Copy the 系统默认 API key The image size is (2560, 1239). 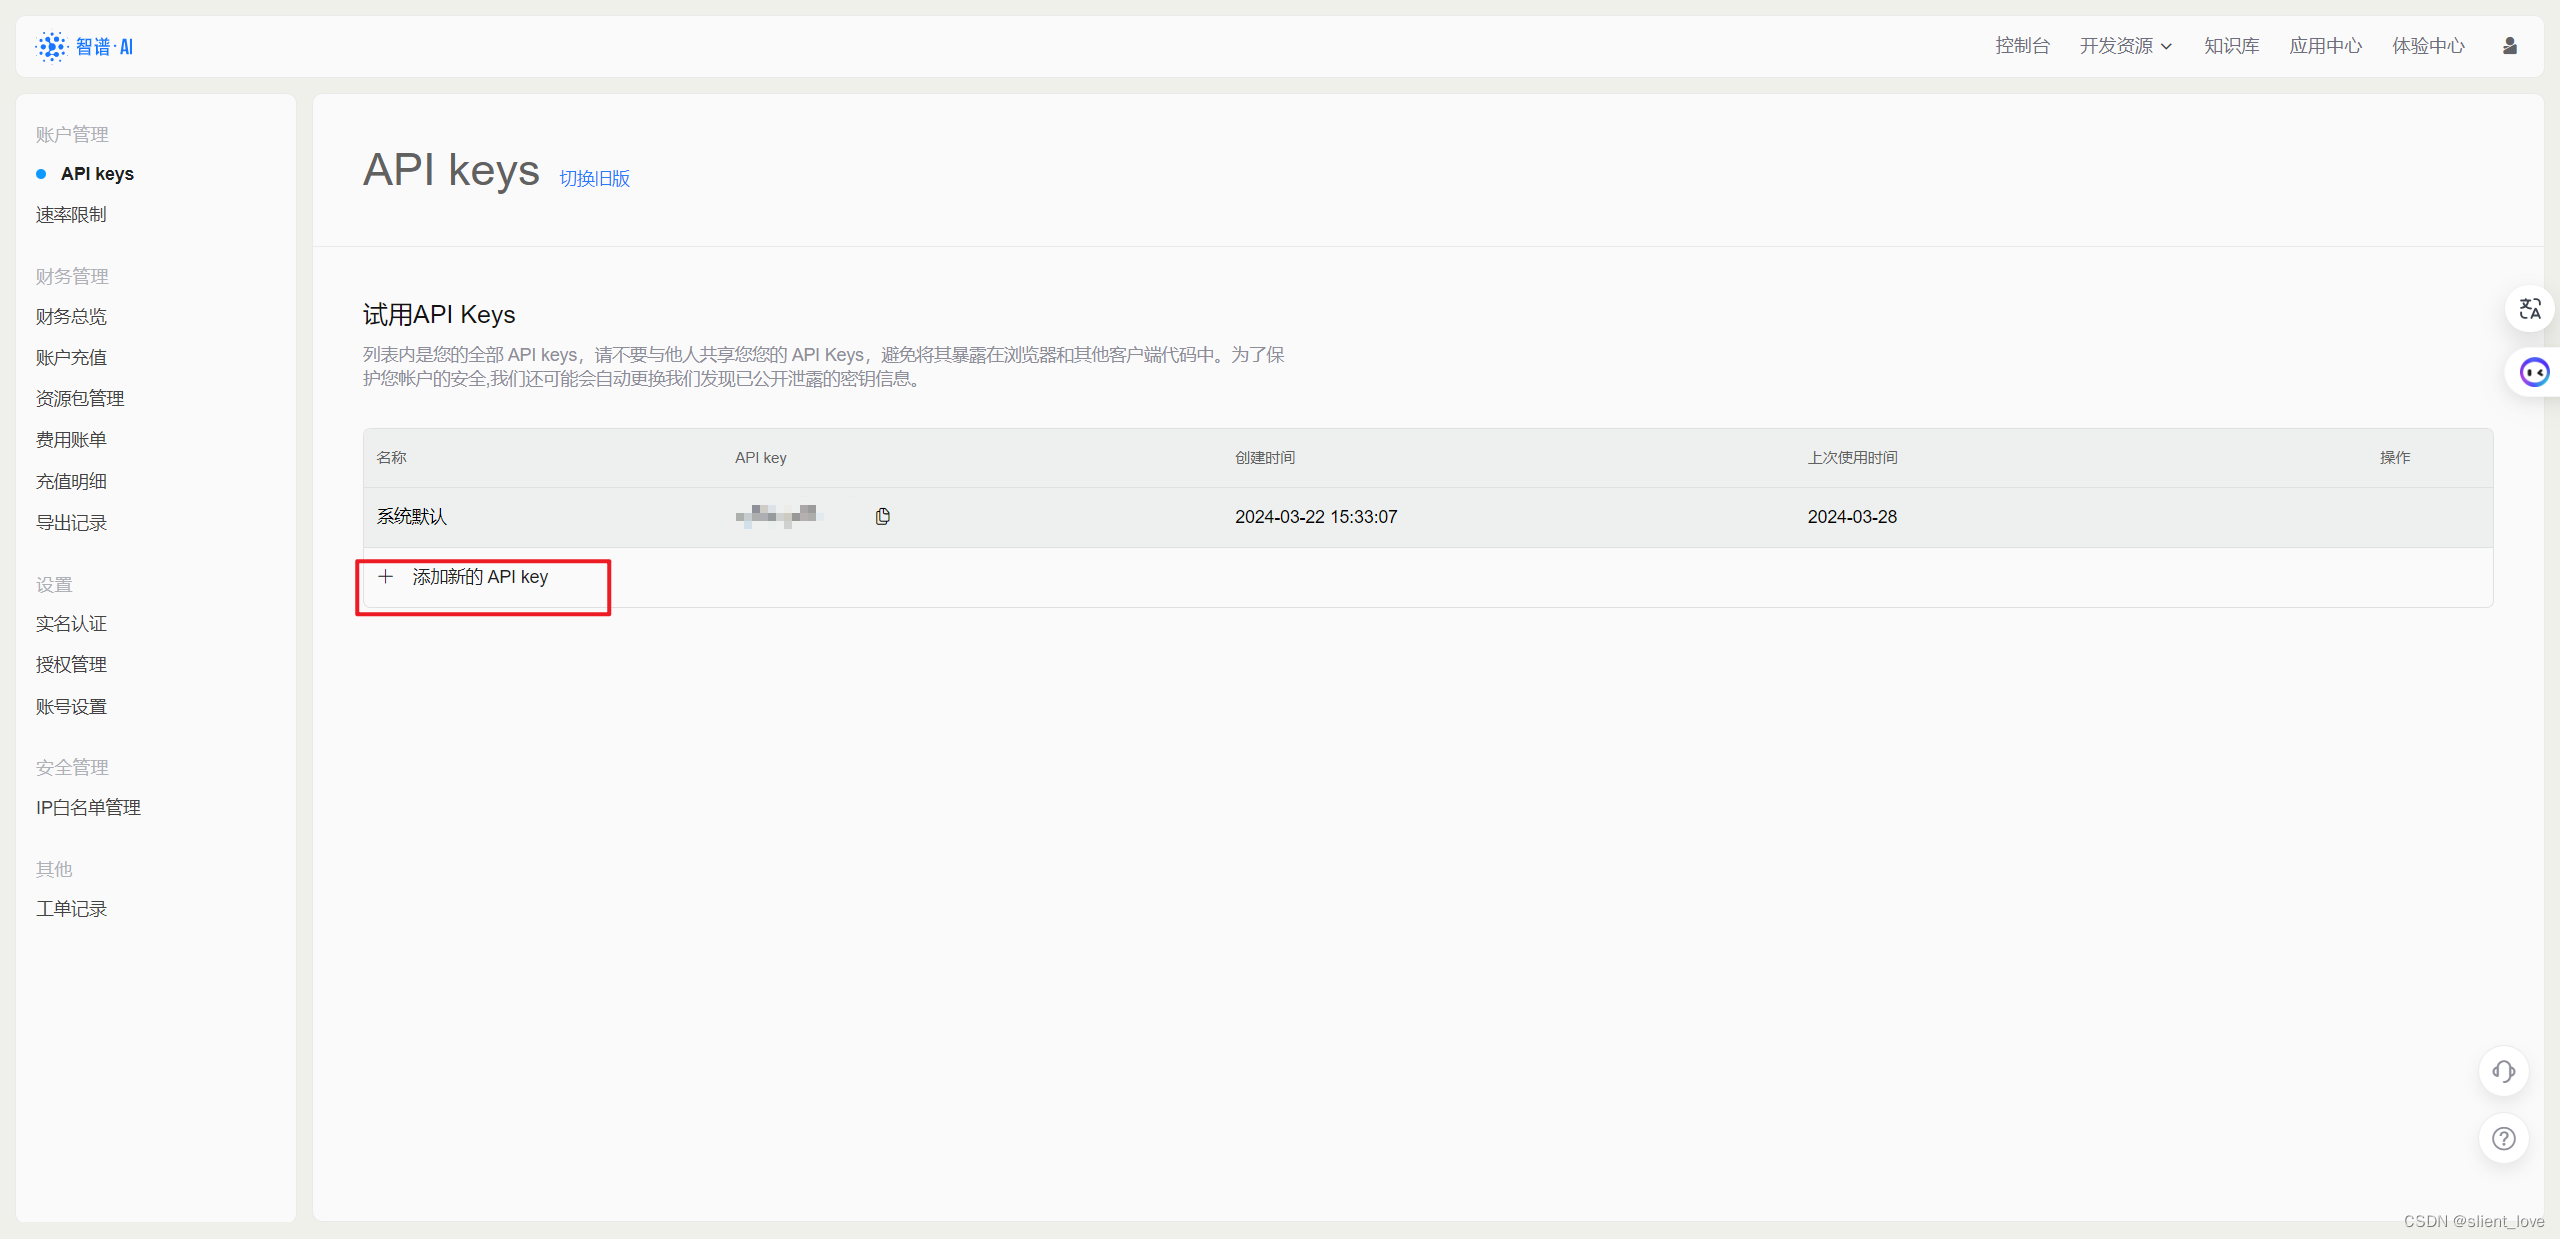(881, 516)
